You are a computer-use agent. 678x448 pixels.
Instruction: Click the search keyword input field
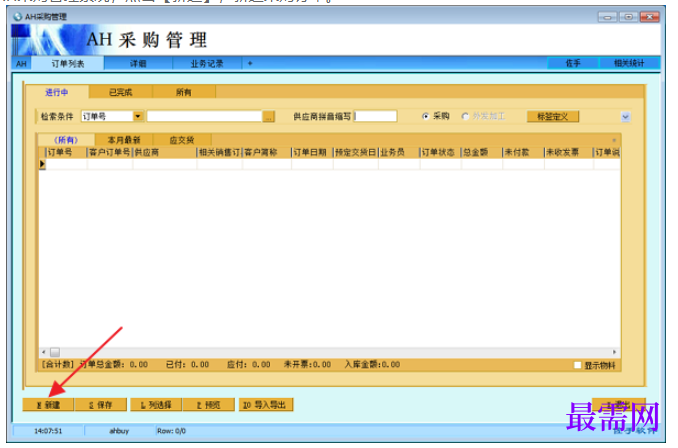click(x=205, y=116)
